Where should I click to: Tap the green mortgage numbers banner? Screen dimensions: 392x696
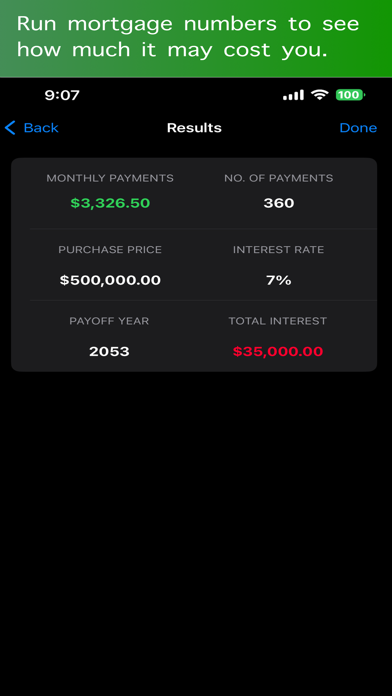[x=196, y=38]
